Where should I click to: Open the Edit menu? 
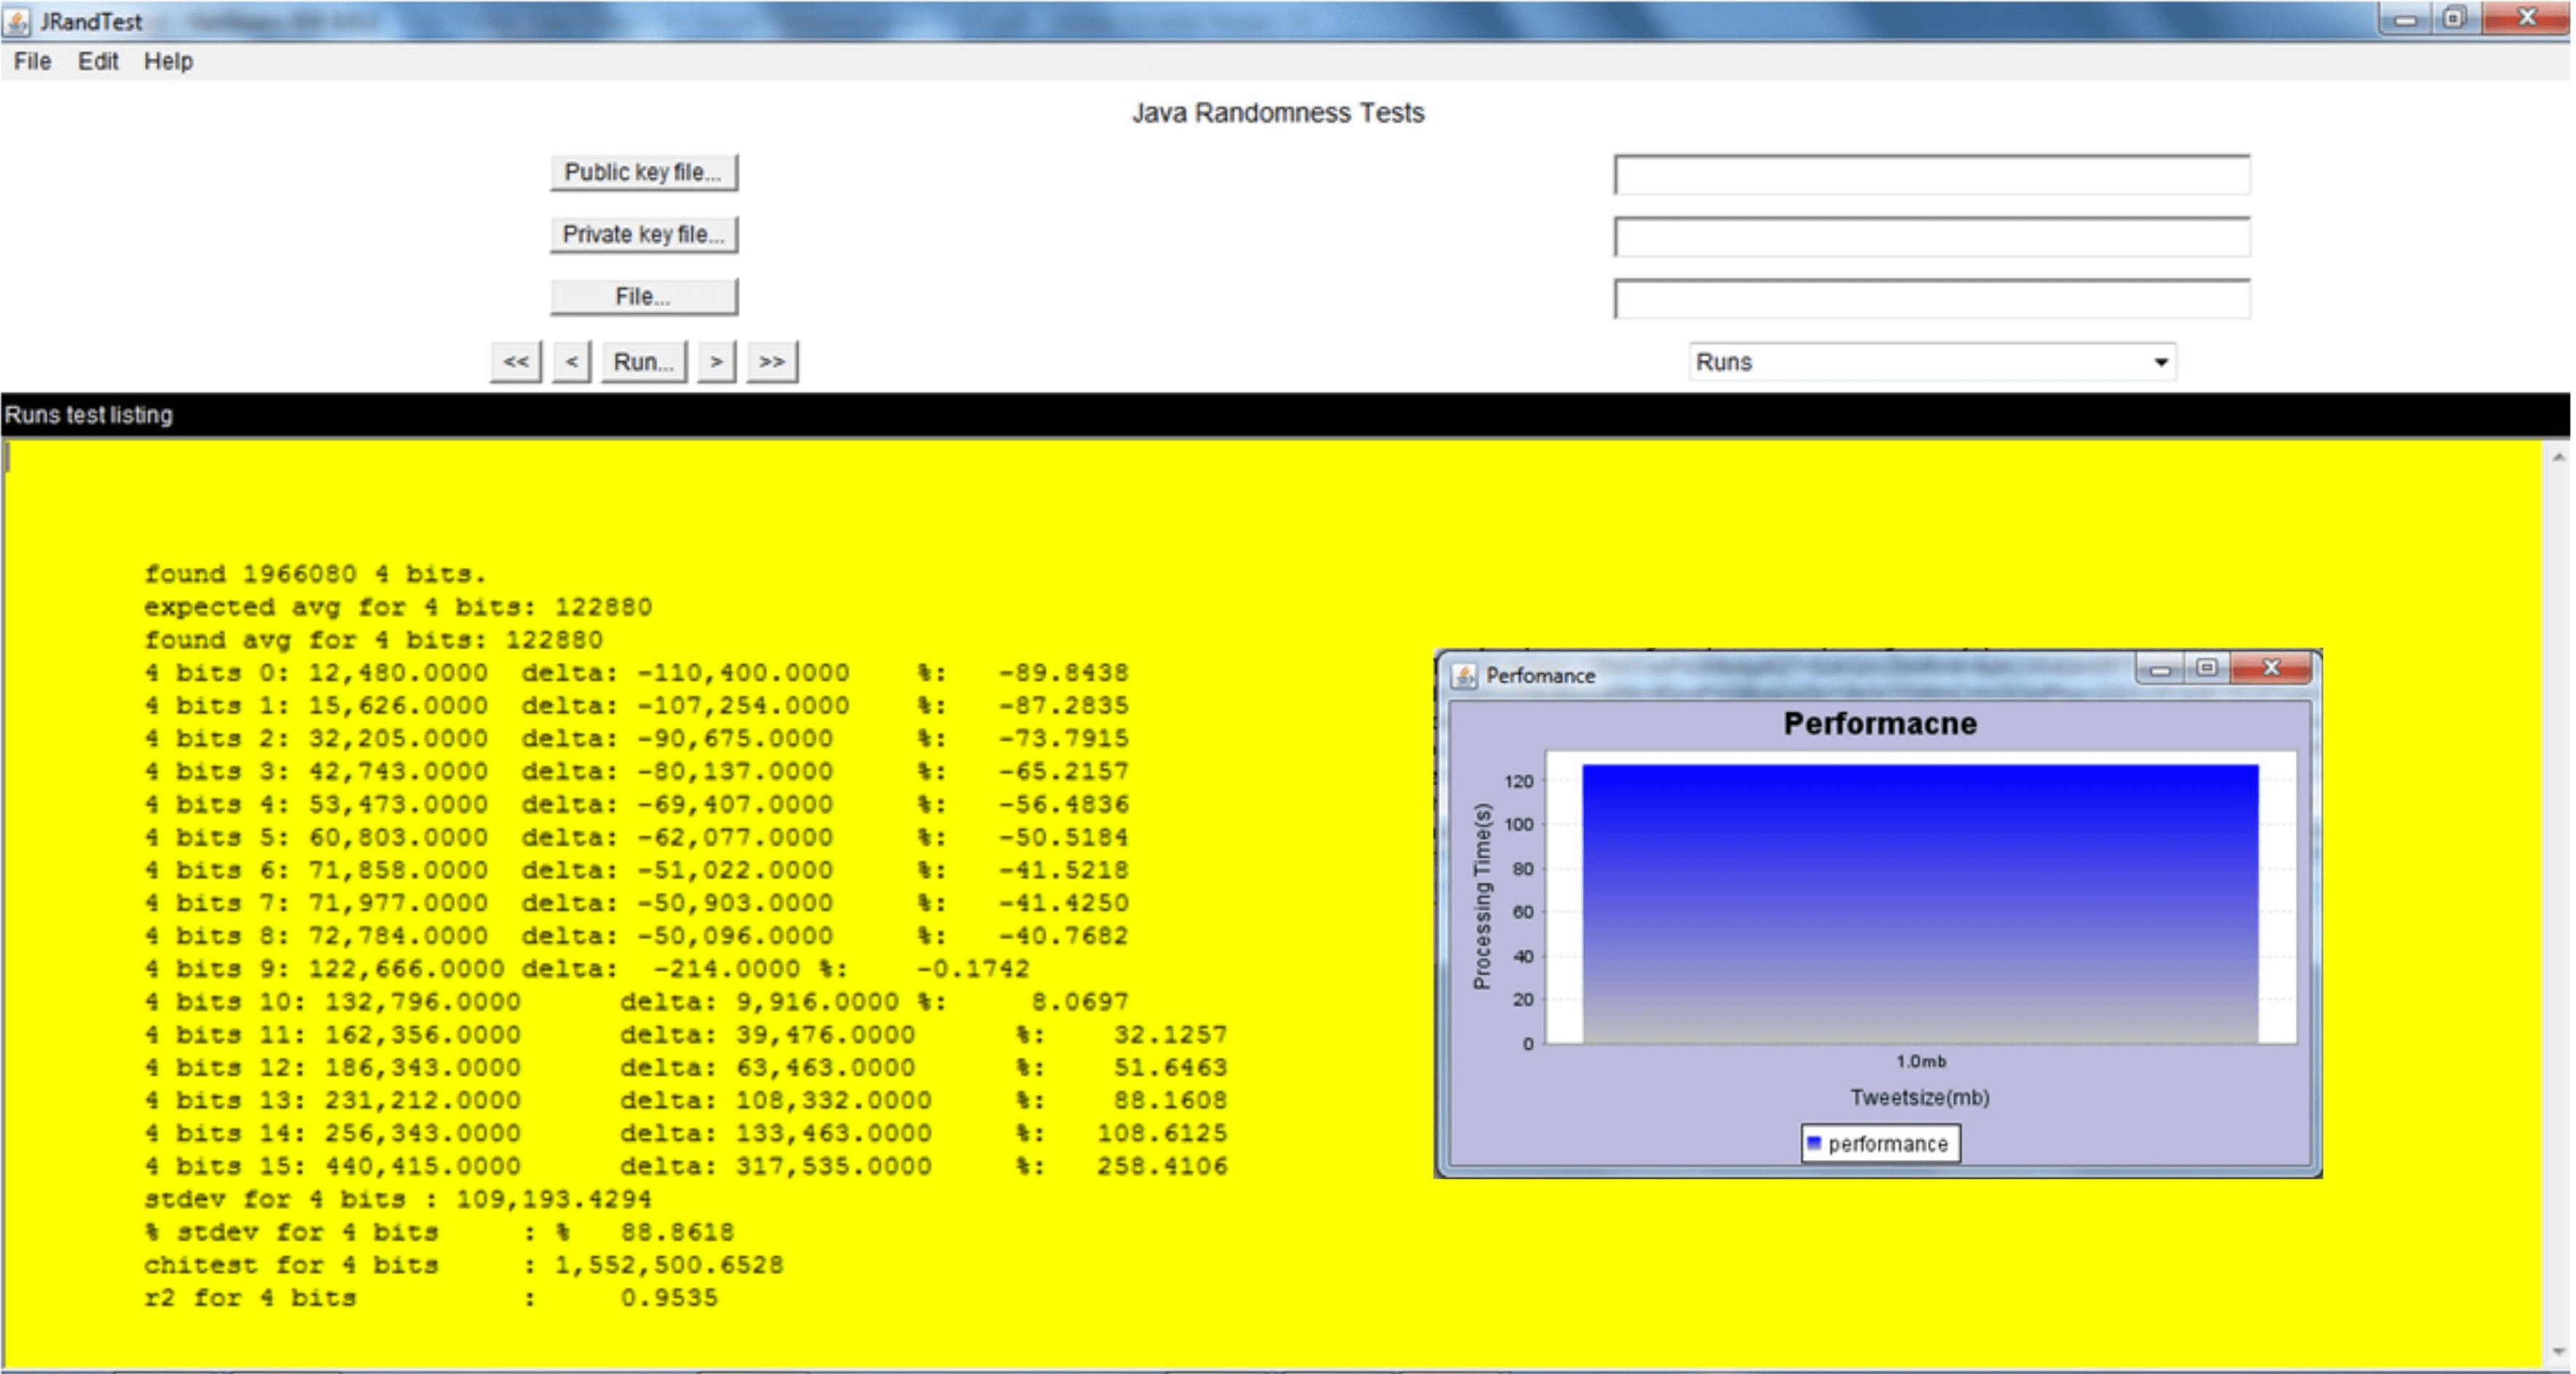[98, 62]
